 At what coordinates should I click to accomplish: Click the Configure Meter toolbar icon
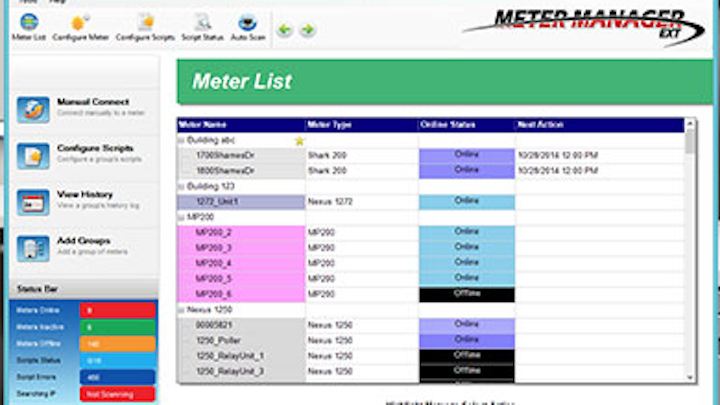click(x=80, y=28)
